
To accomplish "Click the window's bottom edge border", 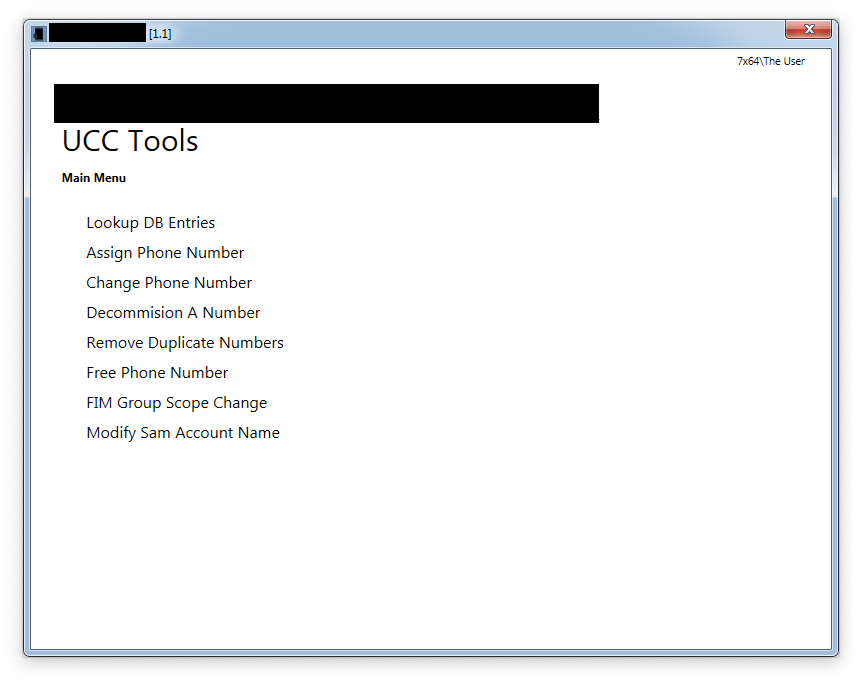I will pos(430,652).
